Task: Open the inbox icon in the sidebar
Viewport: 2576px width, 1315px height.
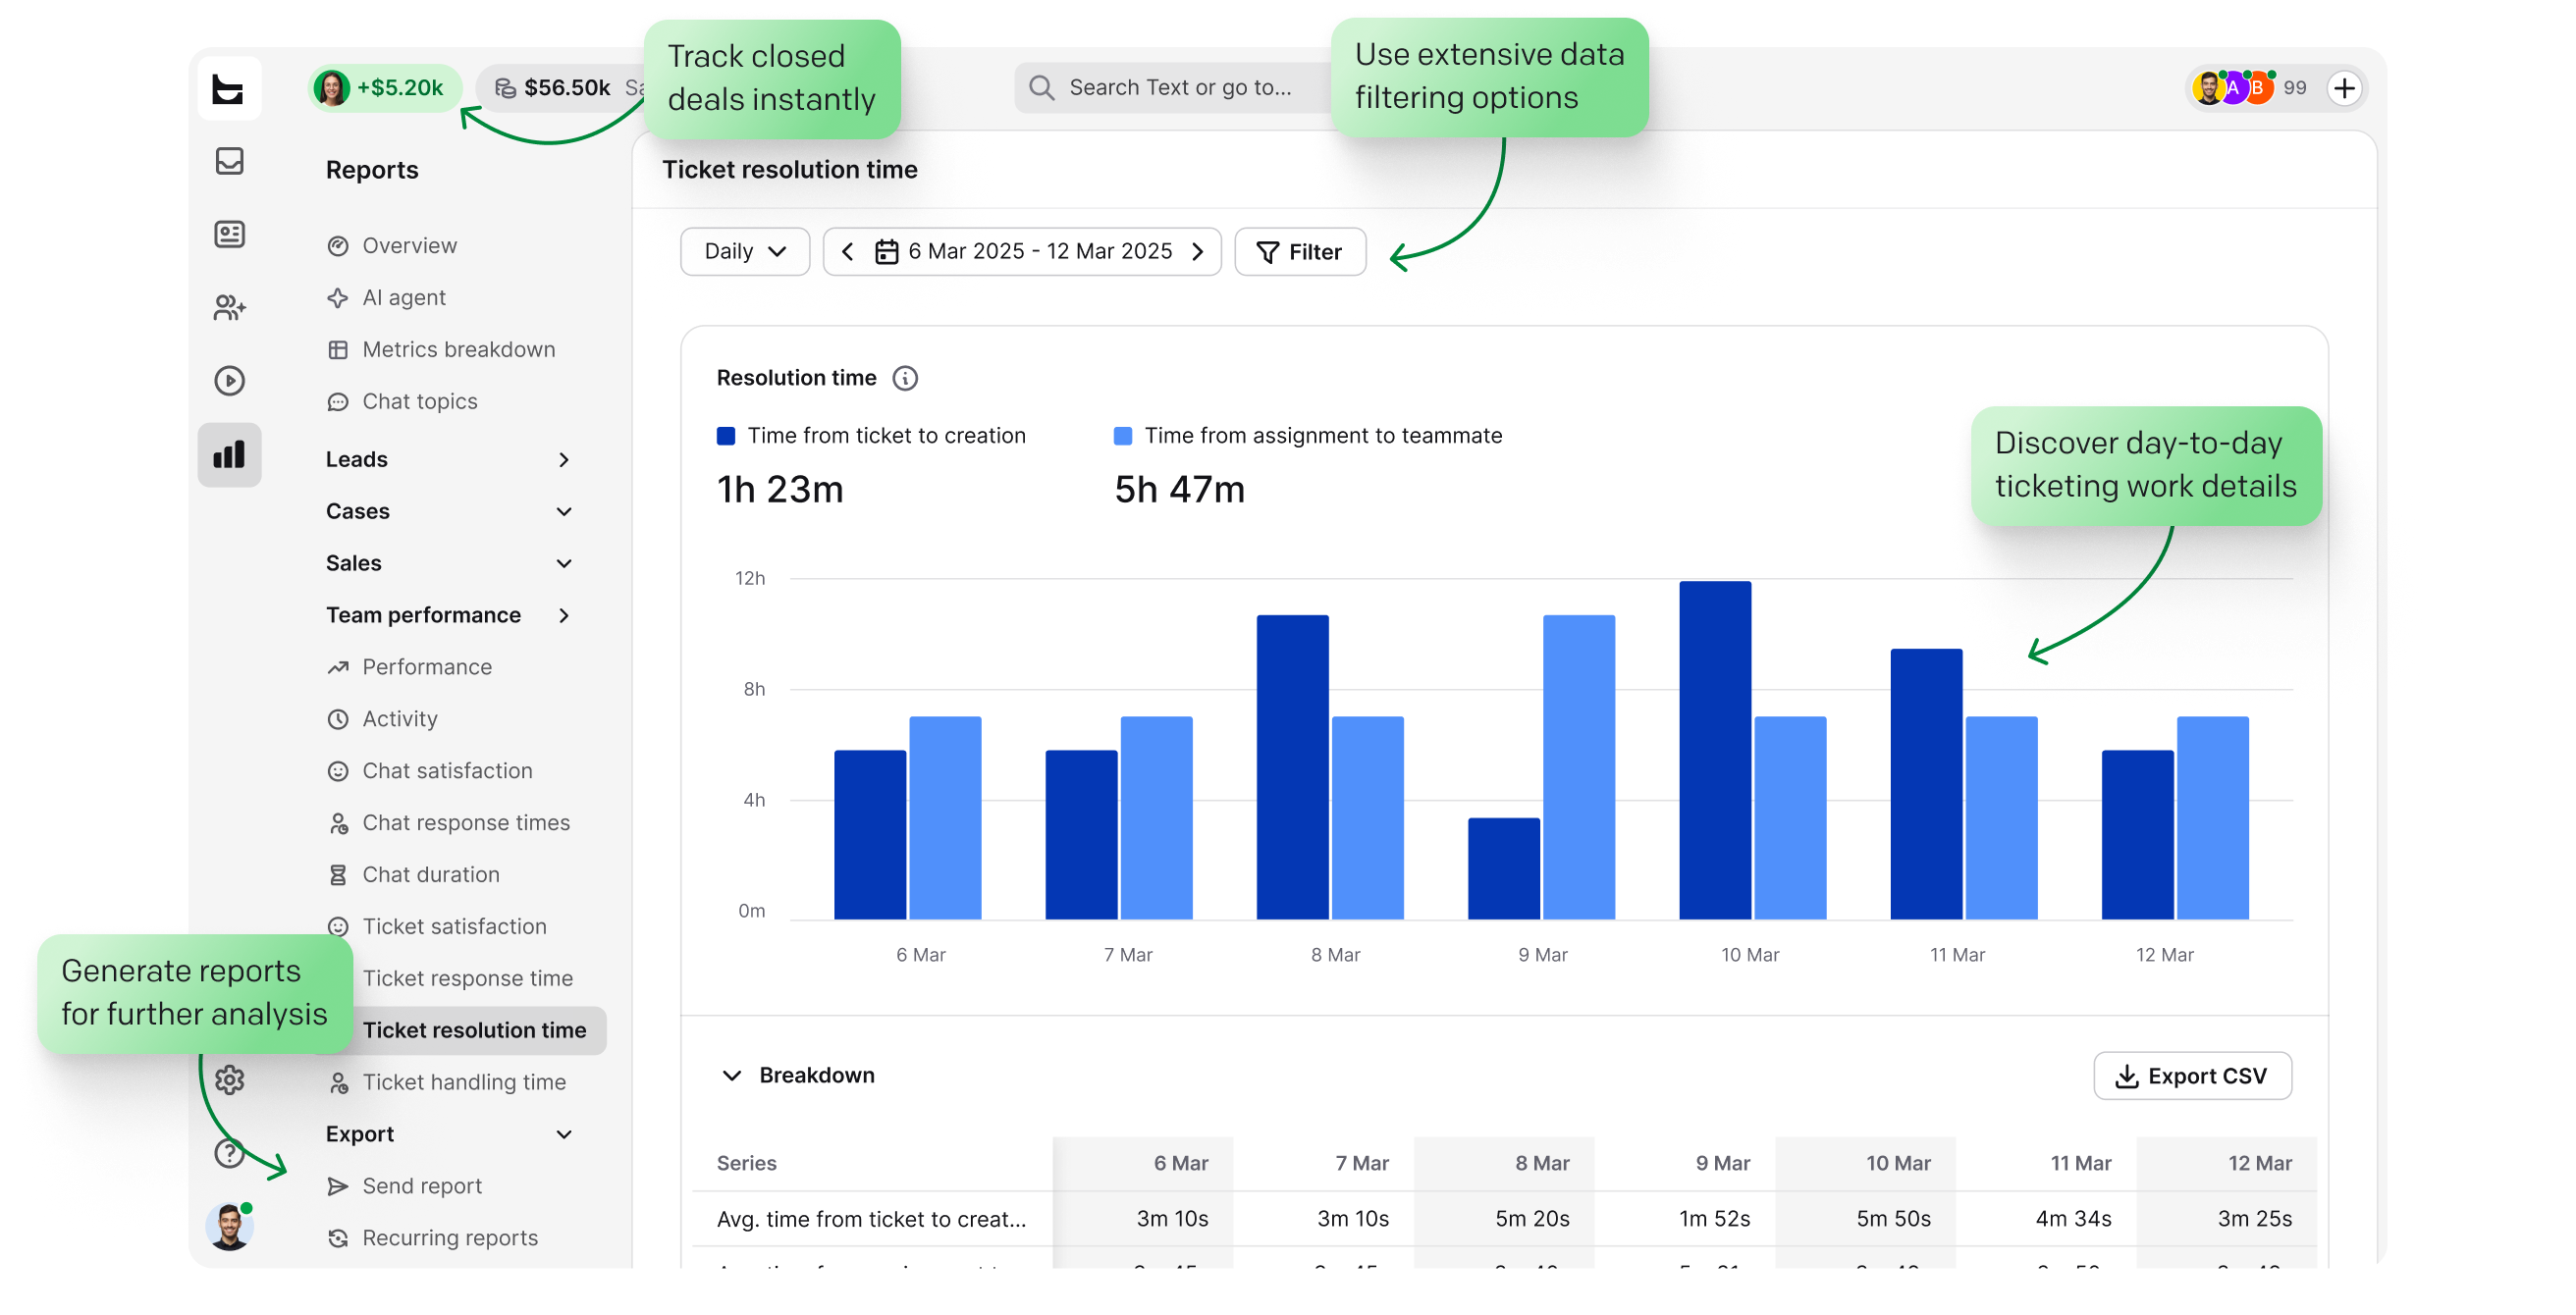Action: pos(229,160)
